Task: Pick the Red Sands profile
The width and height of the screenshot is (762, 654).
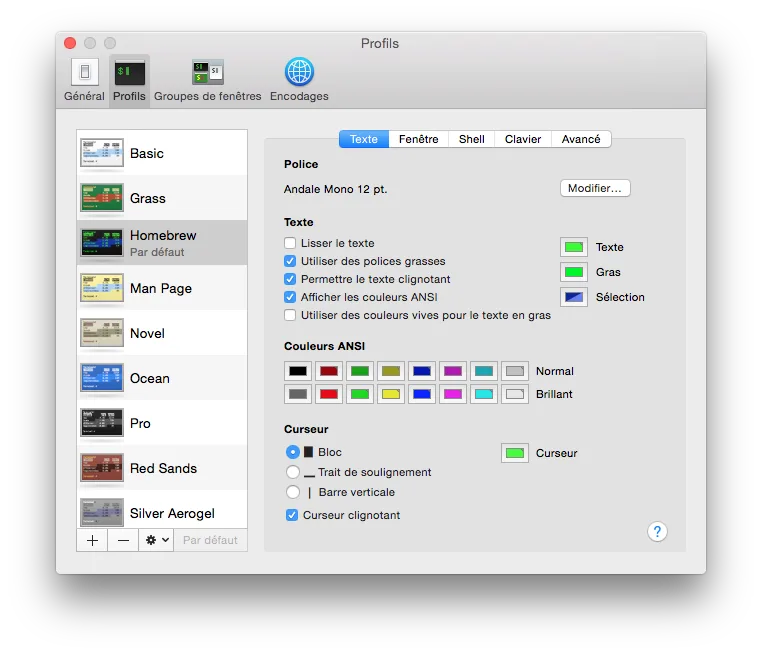Action: point(162,468)
